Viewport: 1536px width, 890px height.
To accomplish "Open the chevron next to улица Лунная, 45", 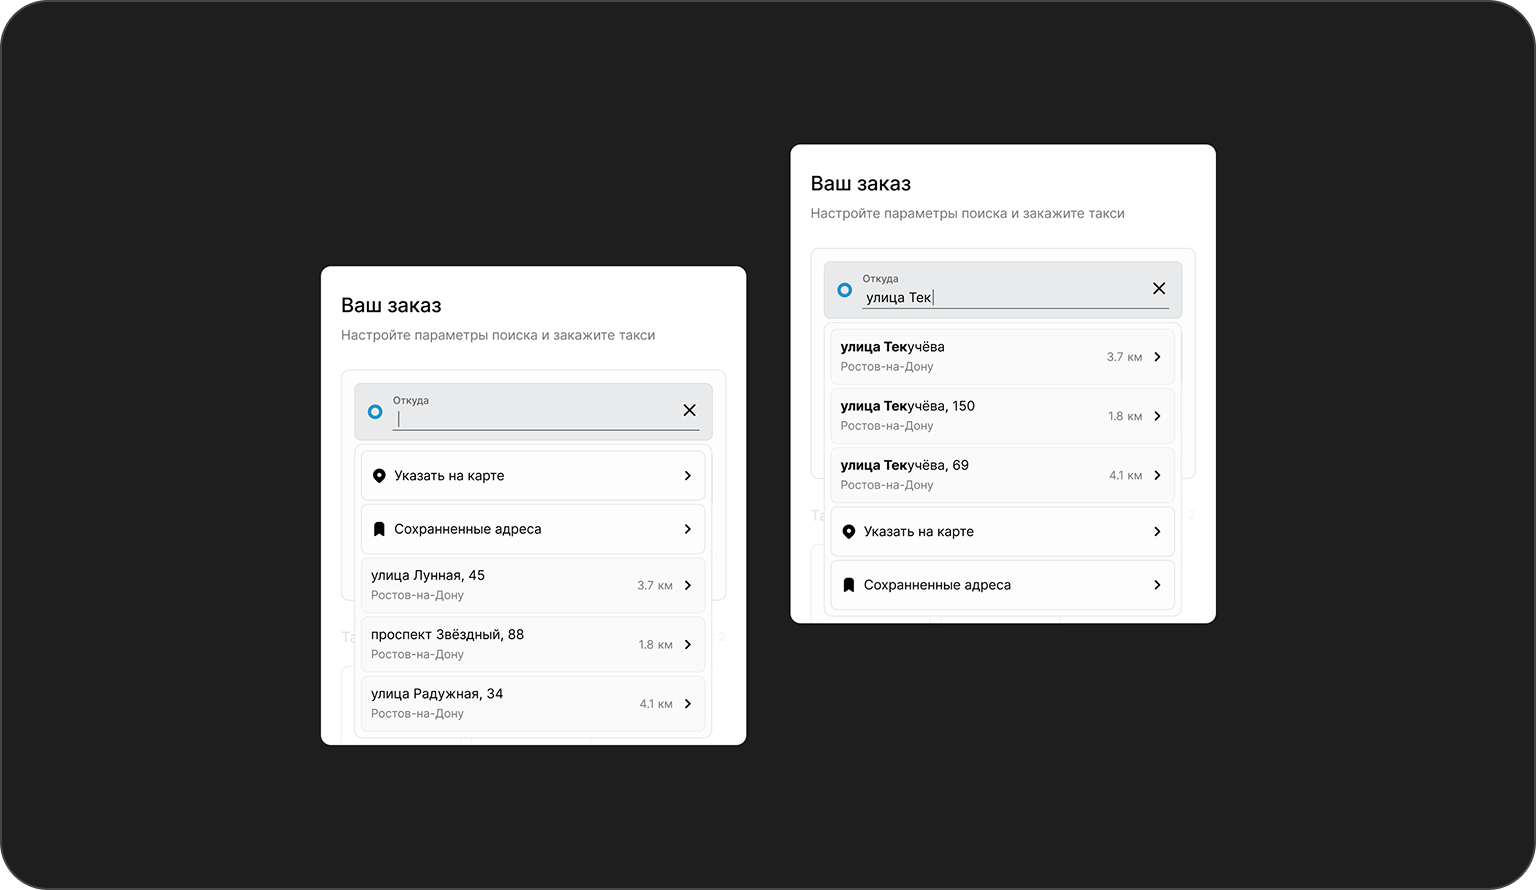I will (x=687, y=585).
